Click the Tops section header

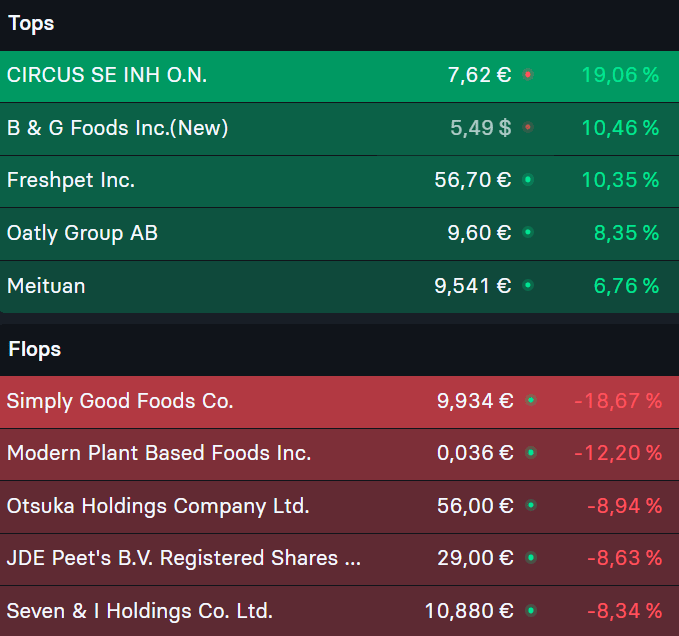(31, 24)
